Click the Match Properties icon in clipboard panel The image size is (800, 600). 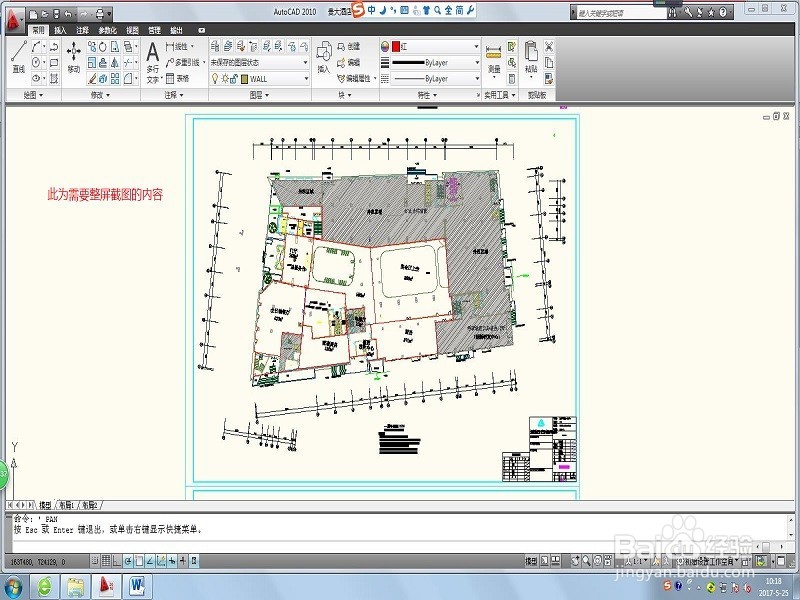tap(549, 79)
